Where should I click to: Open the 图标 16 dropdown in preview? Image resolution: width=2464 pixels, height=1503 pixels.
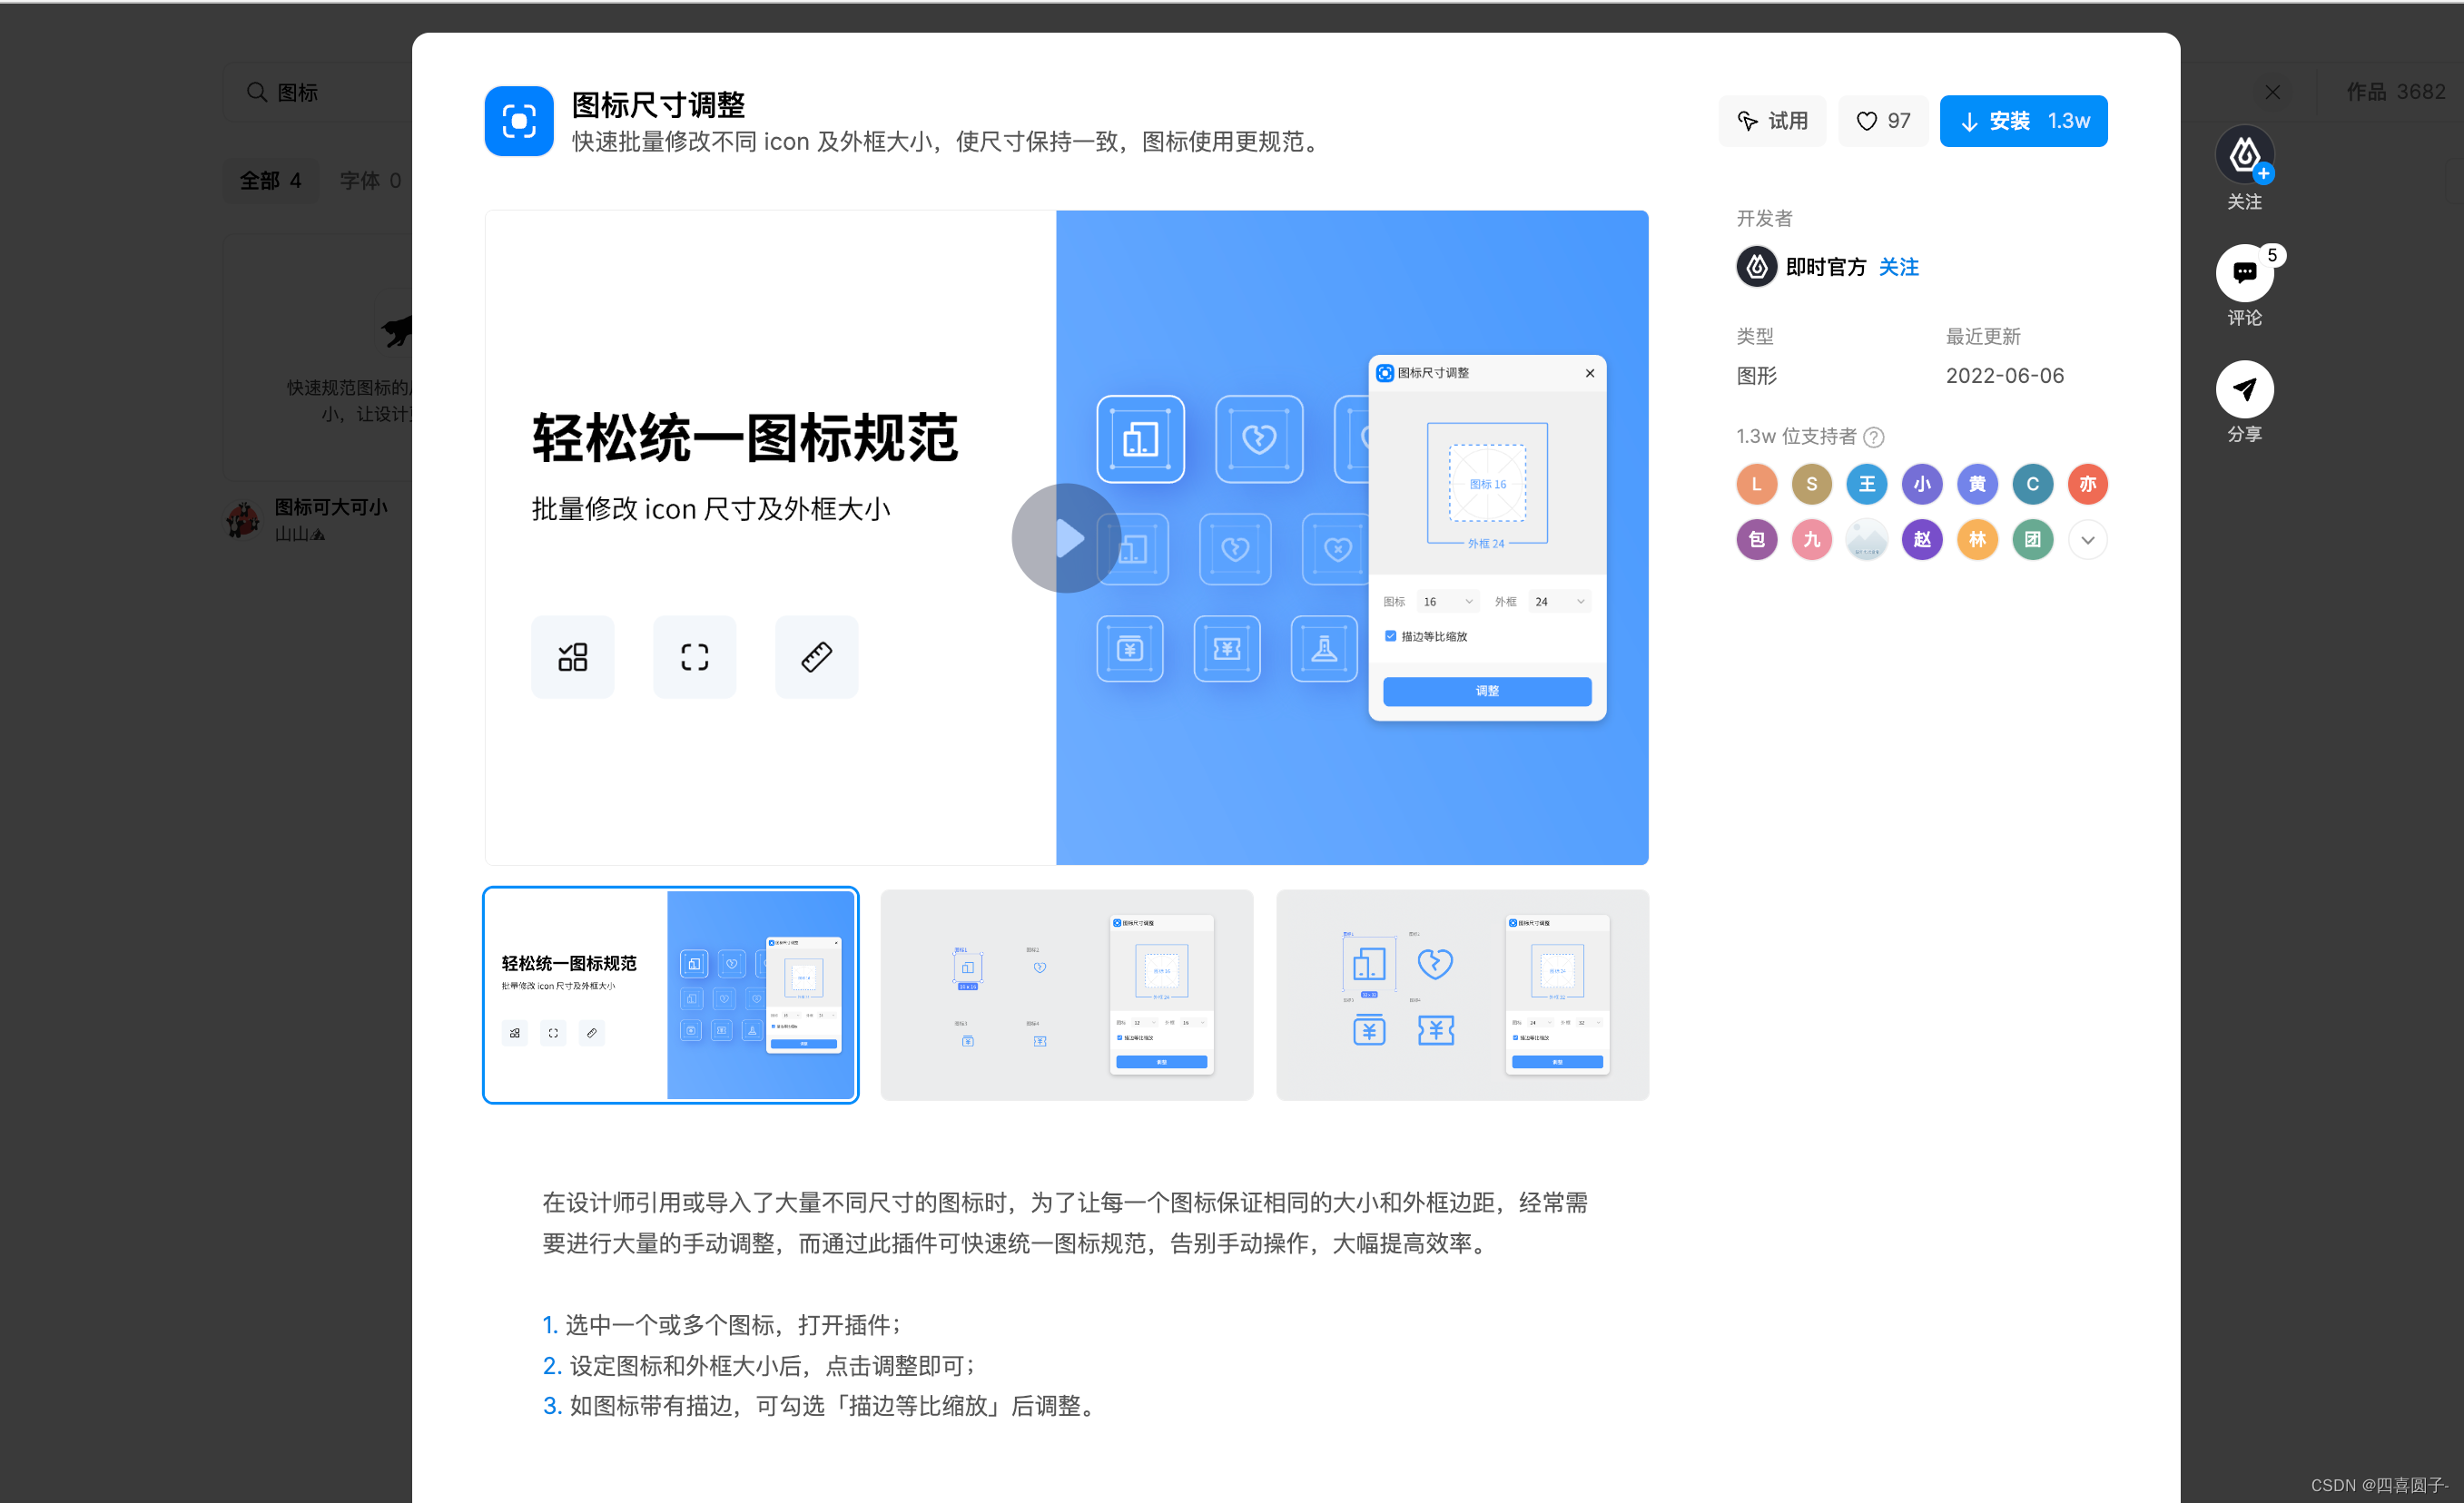[x=1447, y=601]
